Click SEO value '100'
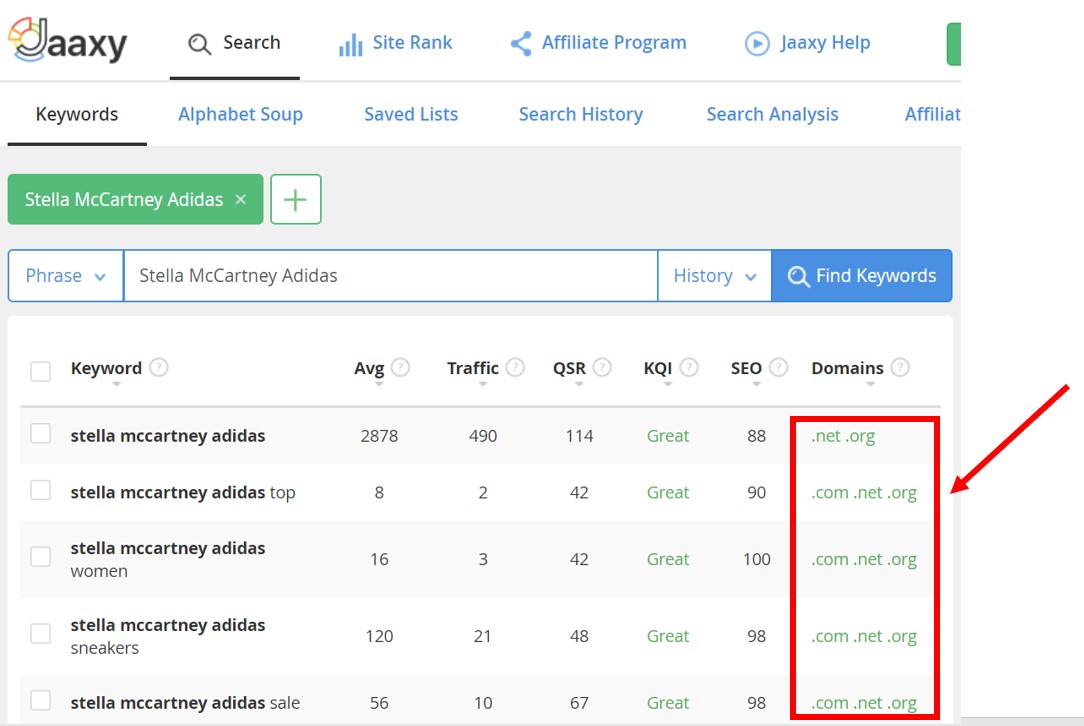This screenshot has width=1084, height=726. [x=756, y=559]
